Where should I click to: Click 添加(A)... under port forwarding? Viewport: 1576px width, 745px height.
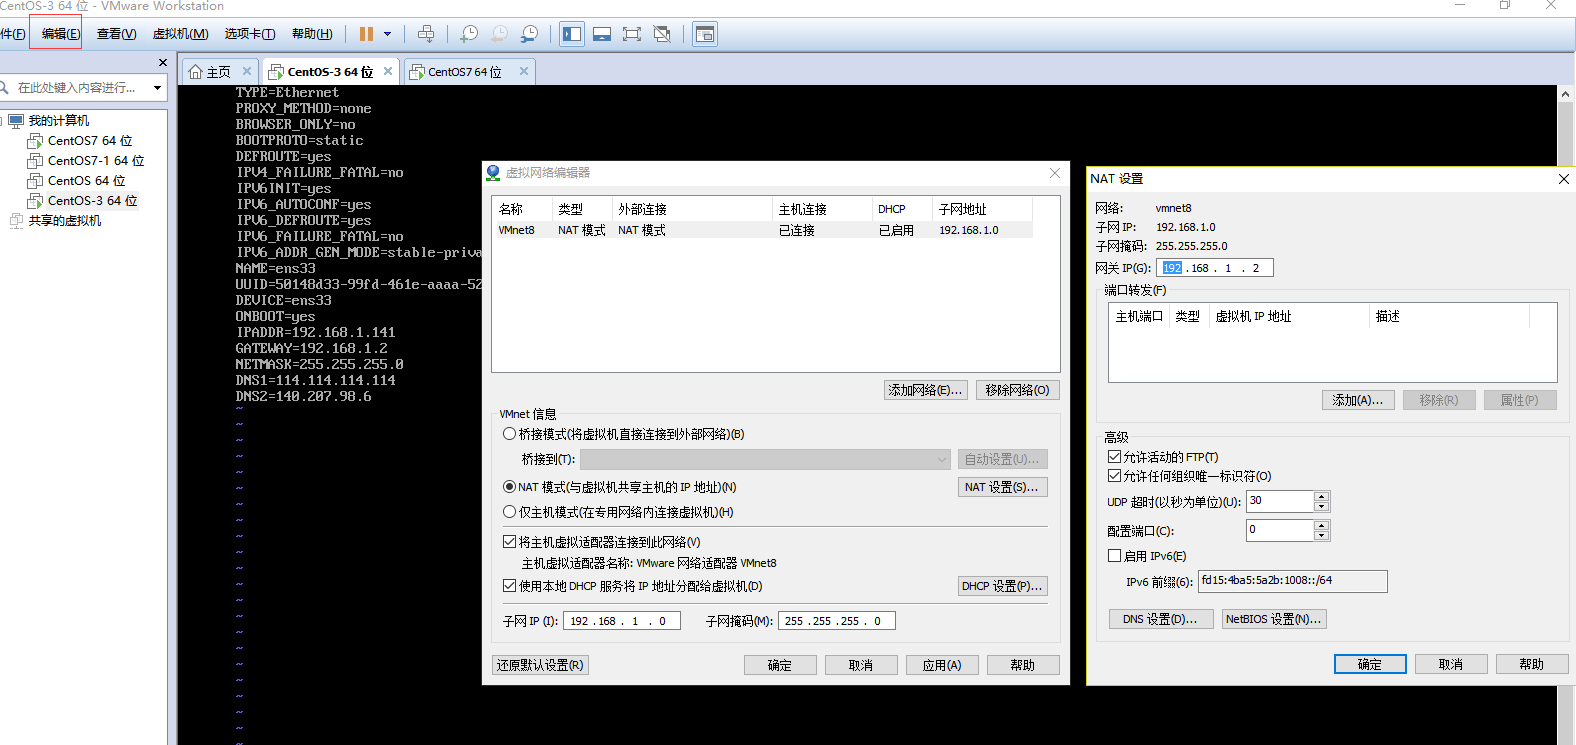pyautogui.click(x=1357, y=400)
